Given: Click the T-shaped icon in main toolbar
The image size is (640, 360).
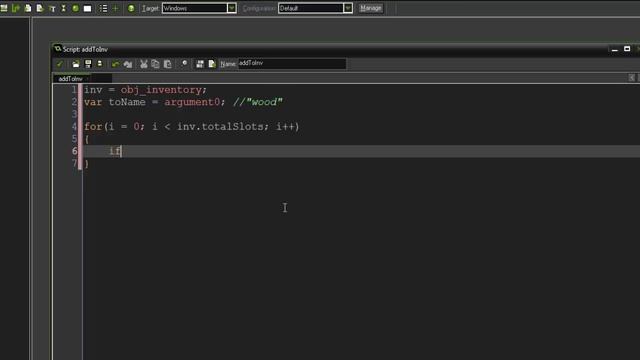Looking at the screenshot, I should tap(52, 8).
